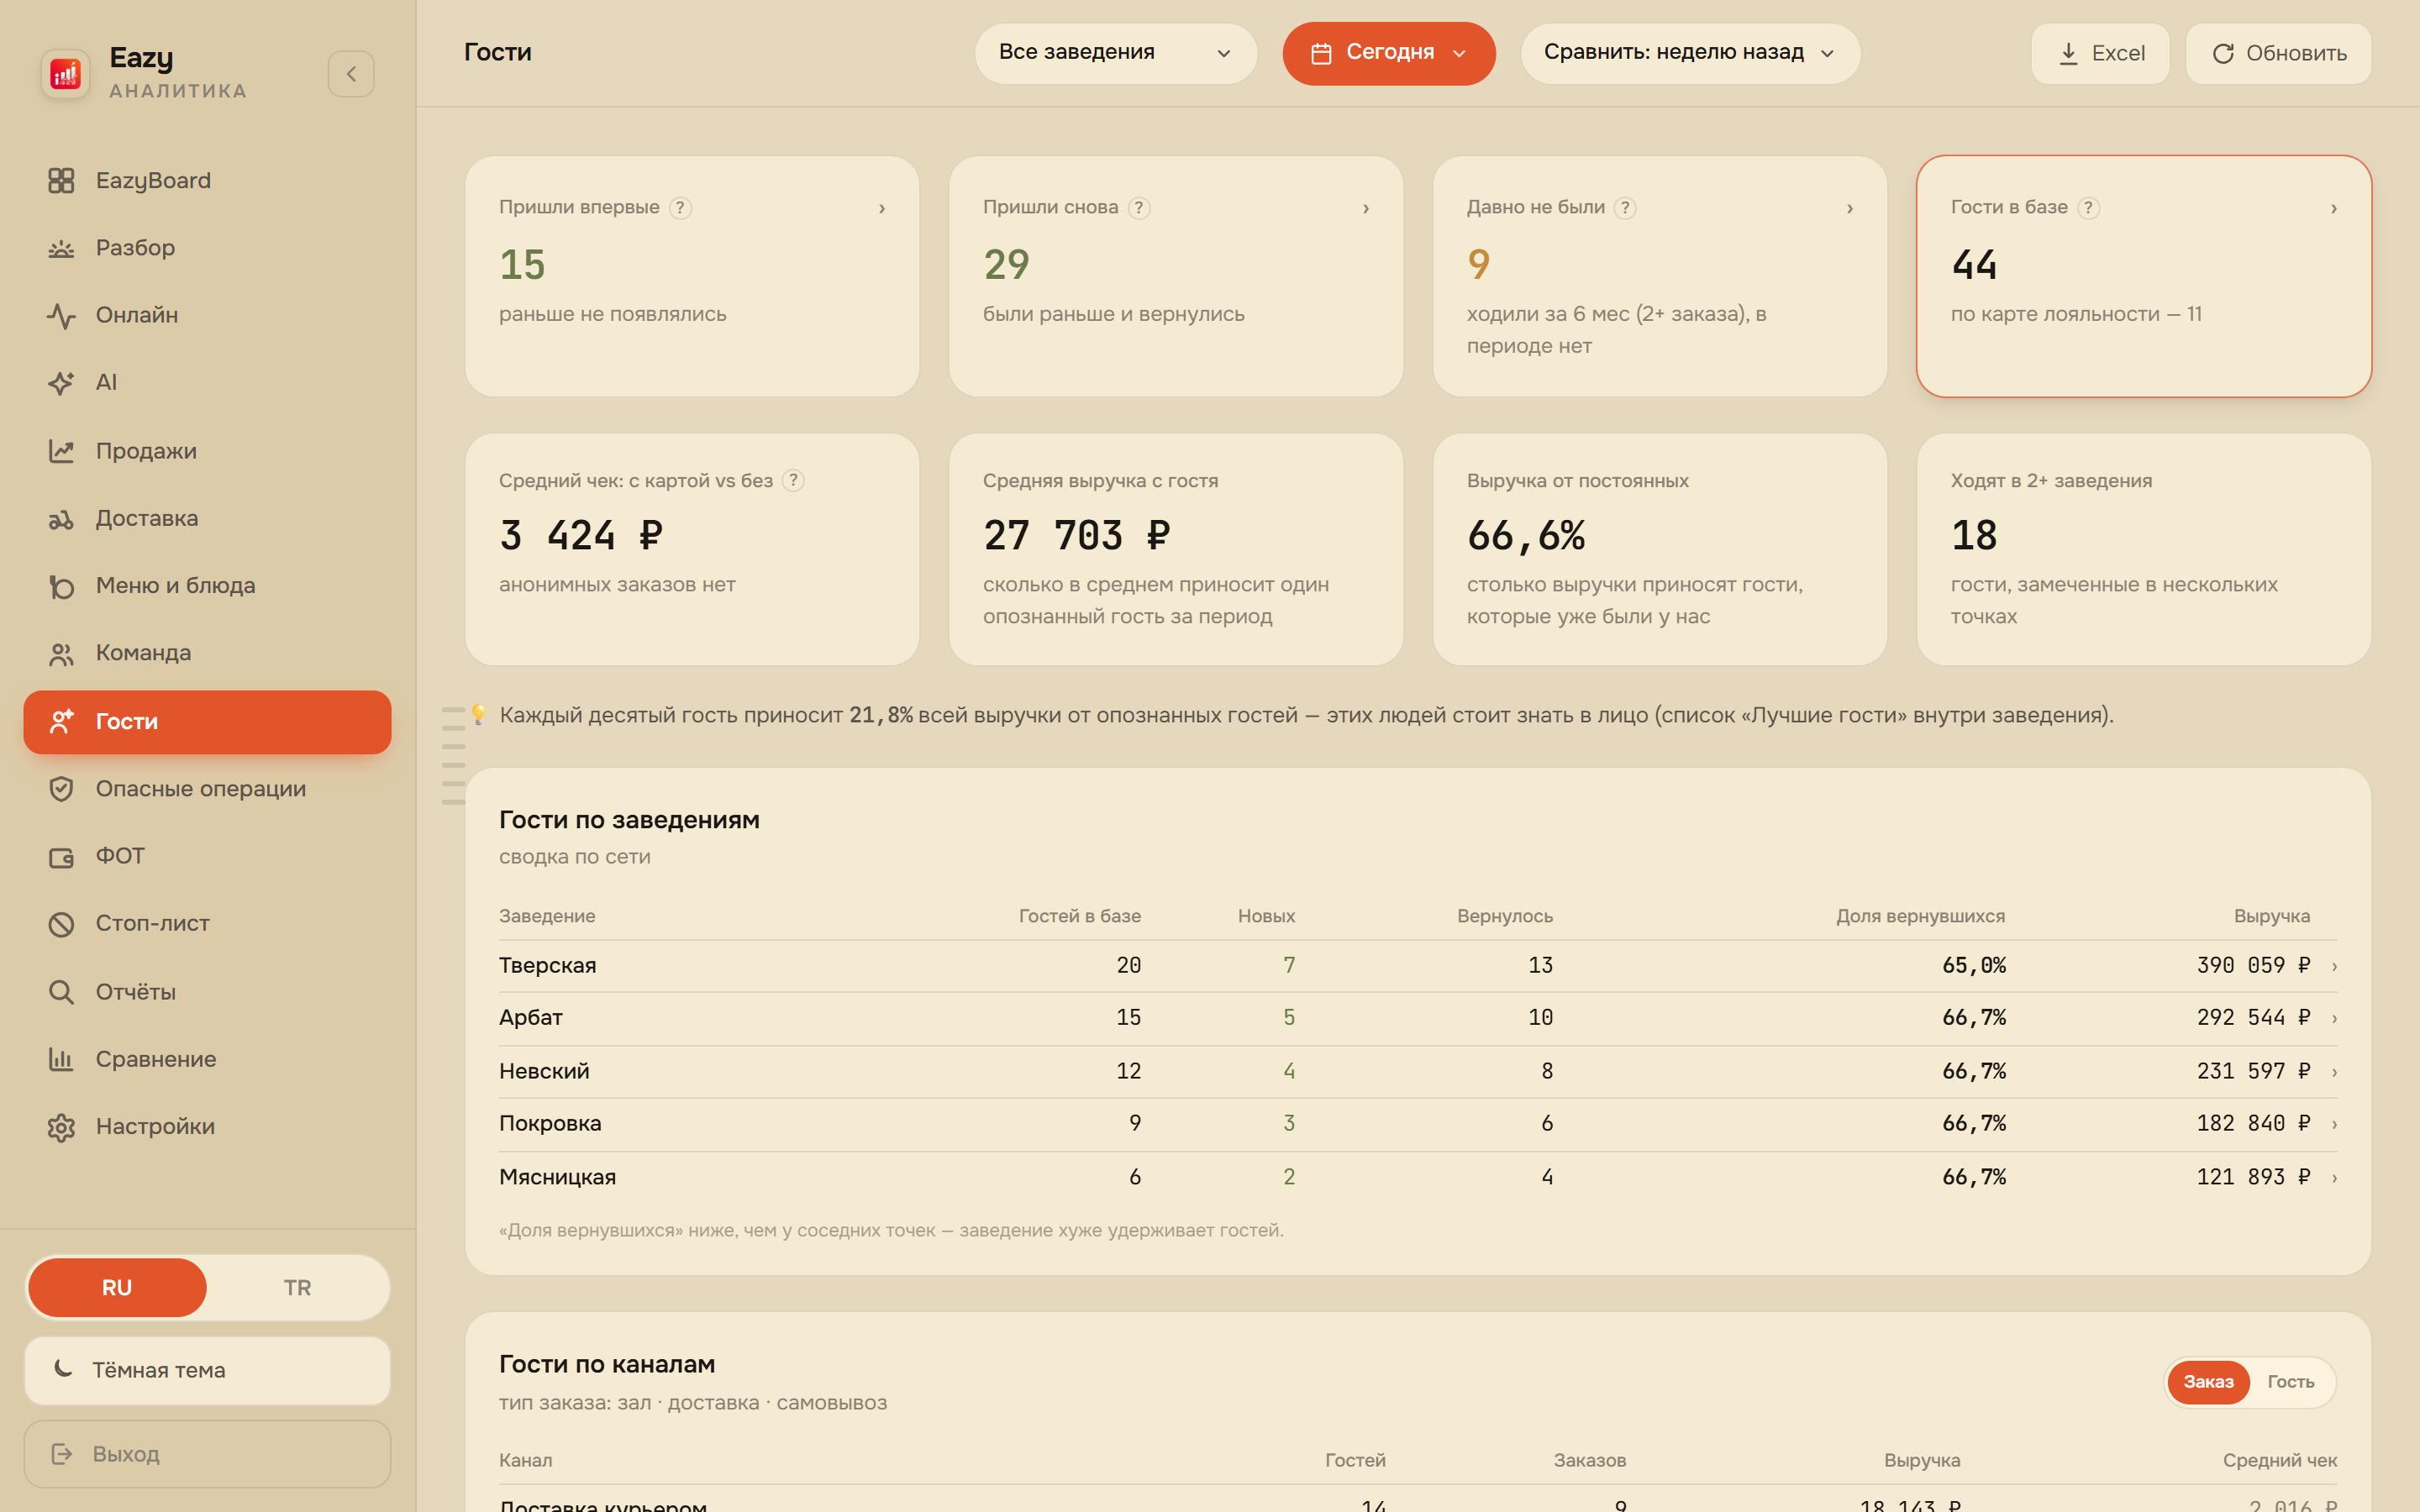Viewport: 2420px width, 1512px height.
Task: Open Сравнить: неделю назад dropdown
Action: tap(1690, 53)
